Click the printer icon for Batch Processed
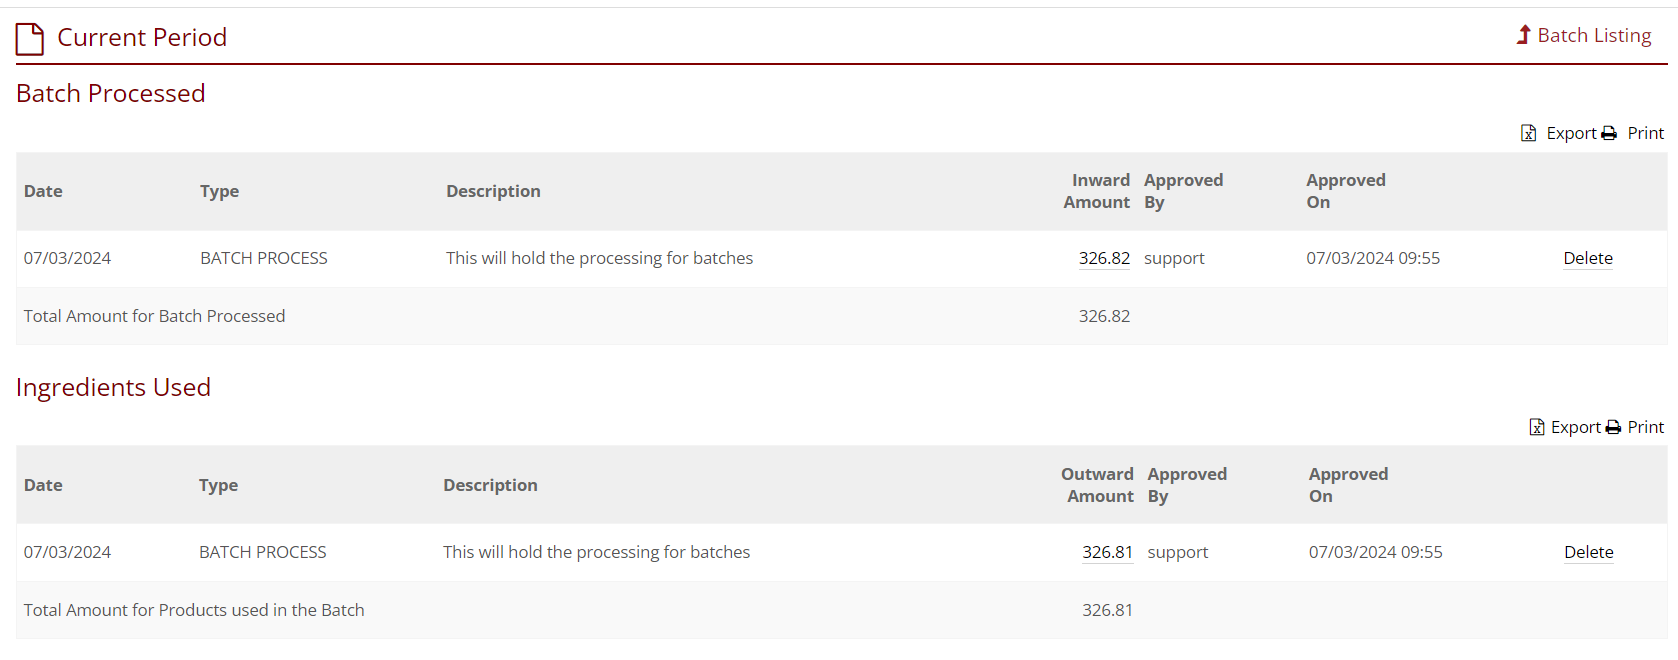 pyautogui.click(x=1609, y=133)
